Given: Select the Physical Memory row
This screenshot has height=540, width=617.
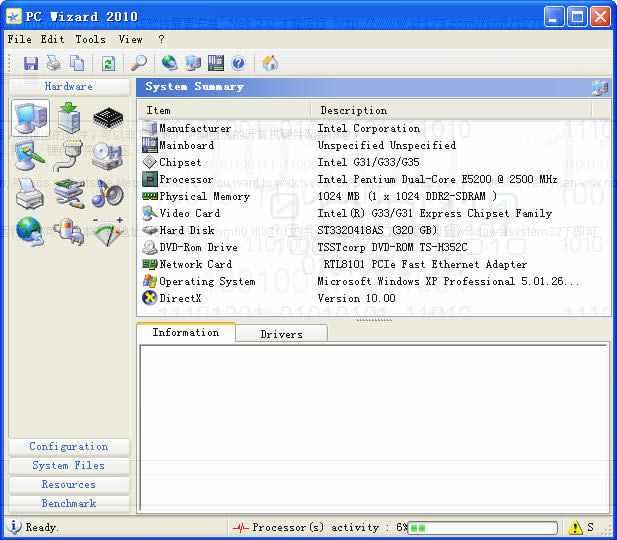Looking at the screenshot, I should pos(374,196).
